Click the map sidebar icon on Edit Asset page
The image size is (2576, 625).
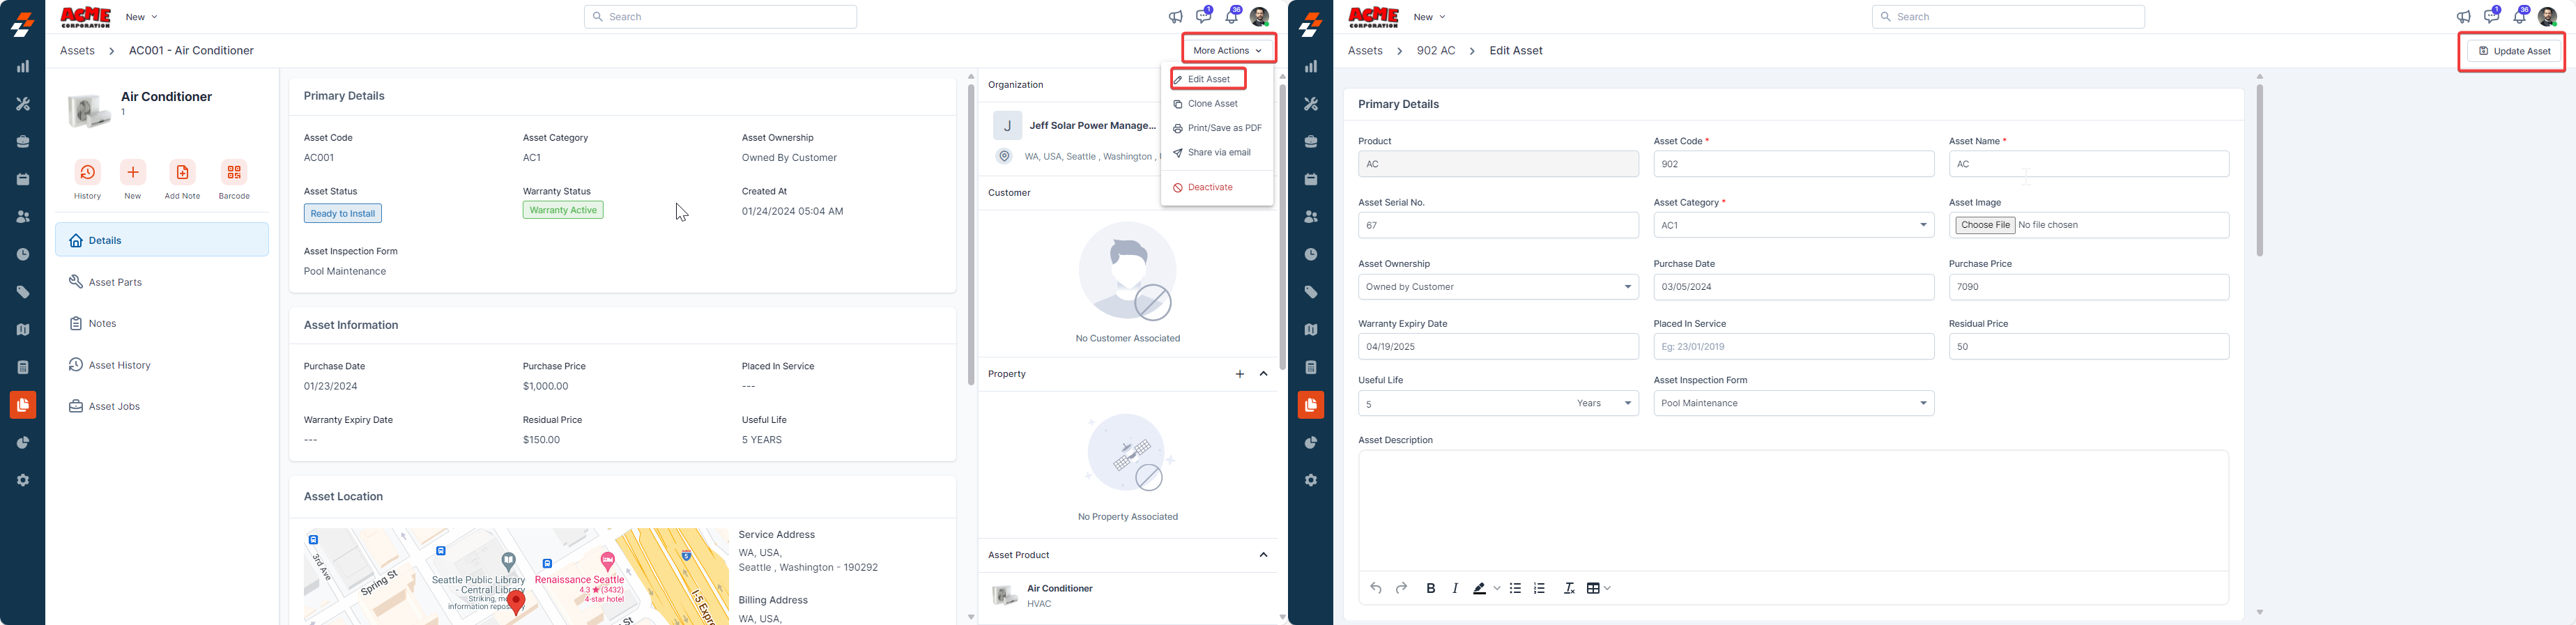point(1311,330)
